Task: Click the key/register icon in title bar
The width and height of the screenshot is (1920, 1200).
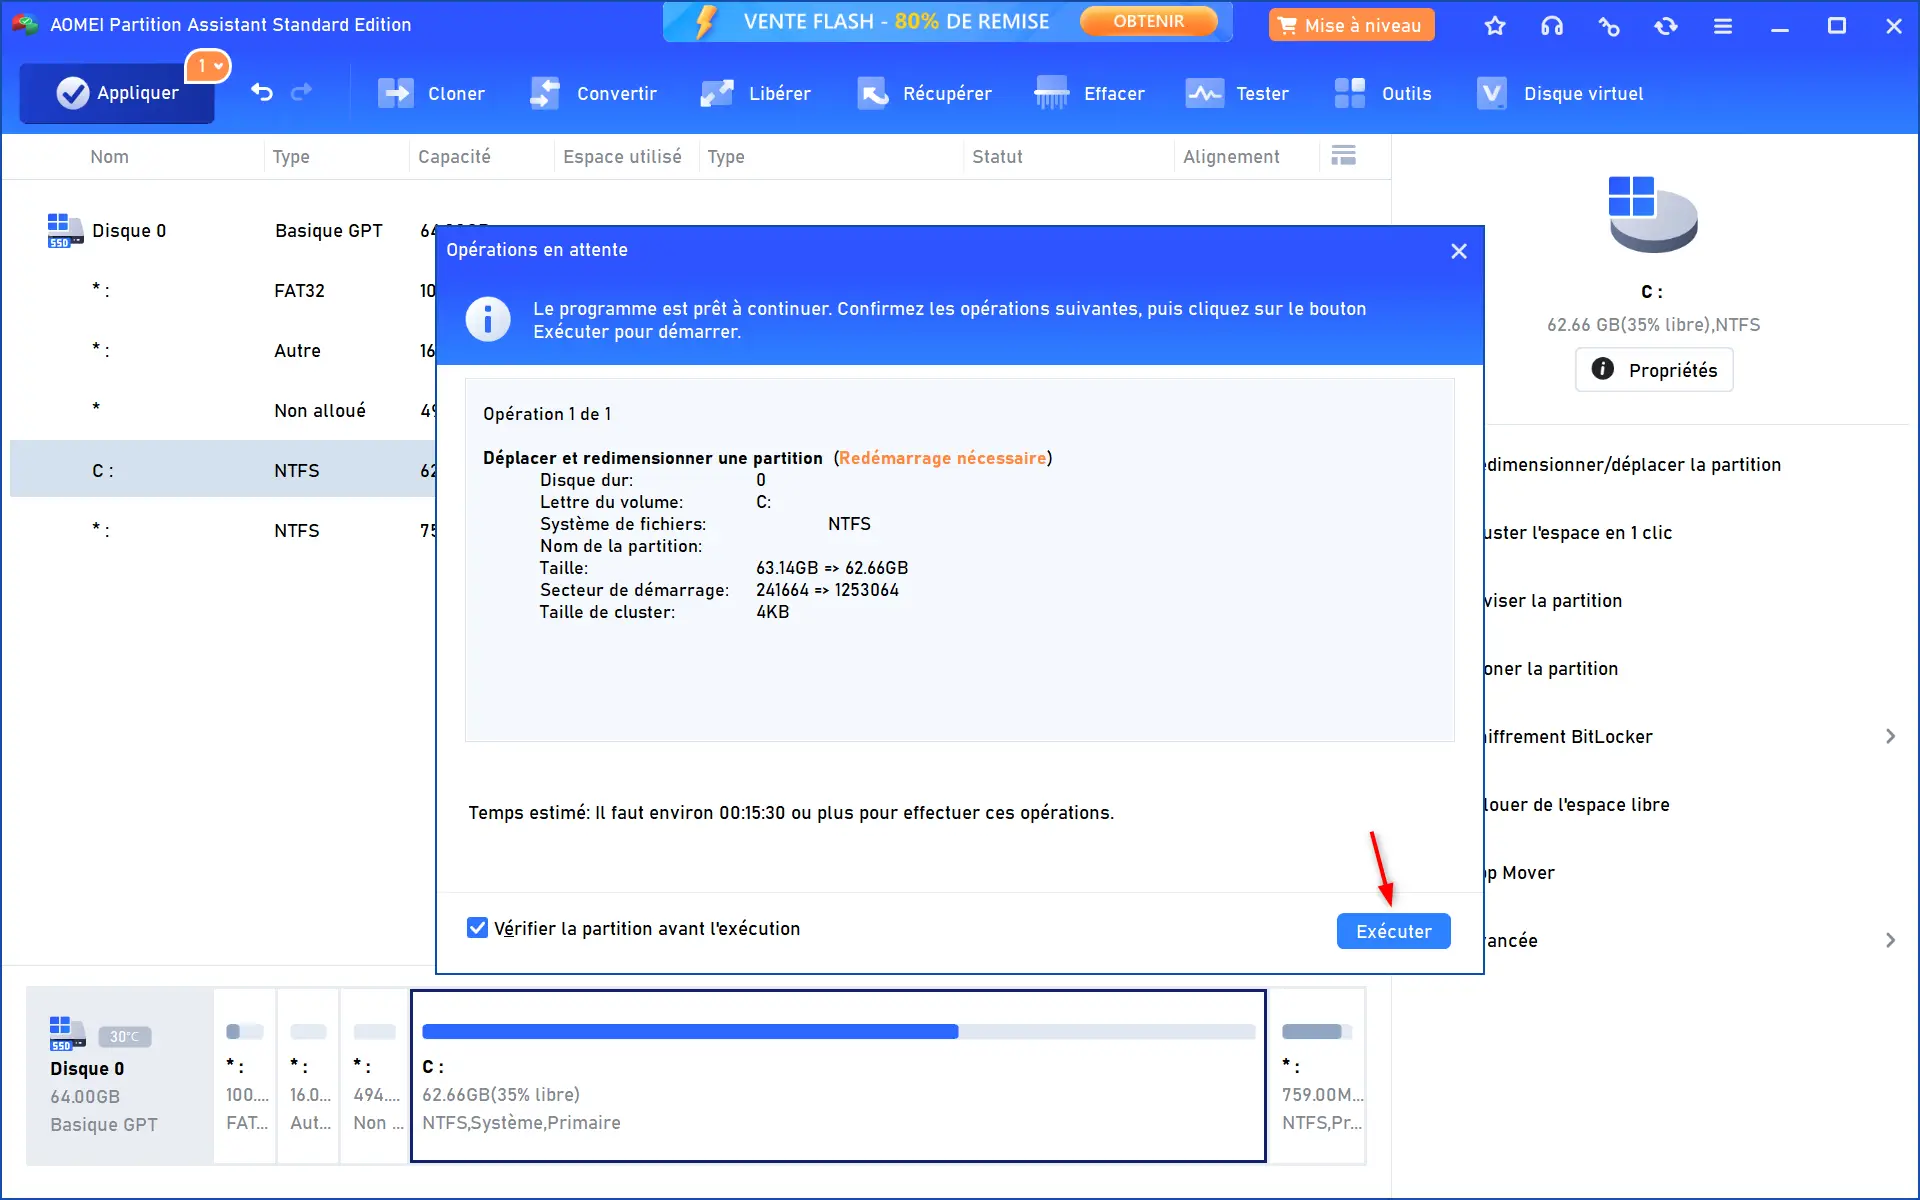Action: [1609, 26]
